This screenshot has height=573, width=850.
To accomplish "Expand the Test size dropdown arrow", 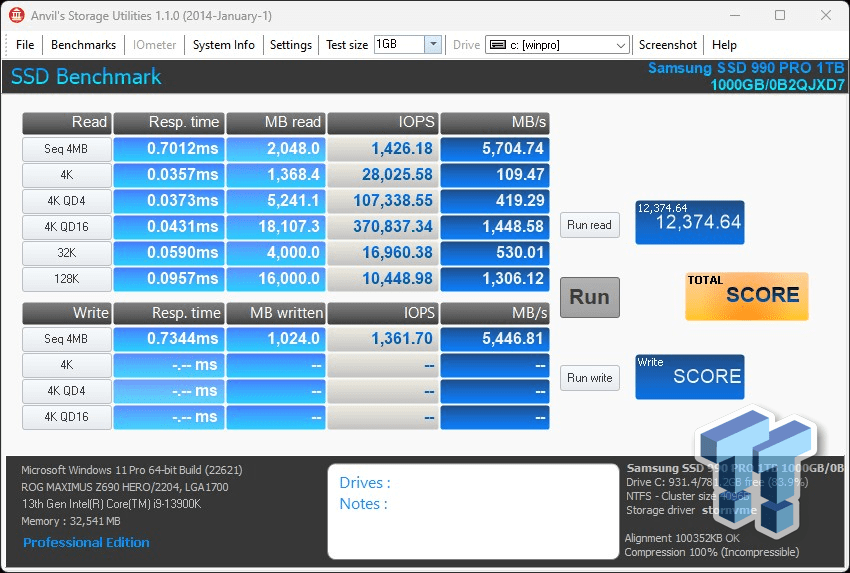I will coord(433,44).
